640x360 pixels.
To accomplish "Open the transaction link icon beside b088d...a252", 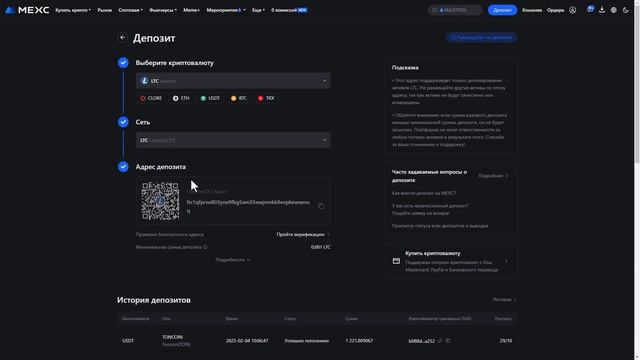I will [440, 340].
